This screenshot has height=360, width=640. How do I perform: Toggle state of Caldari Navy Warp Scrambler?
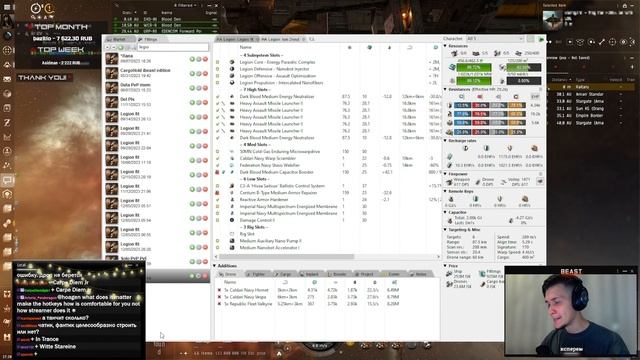point(218,158)
